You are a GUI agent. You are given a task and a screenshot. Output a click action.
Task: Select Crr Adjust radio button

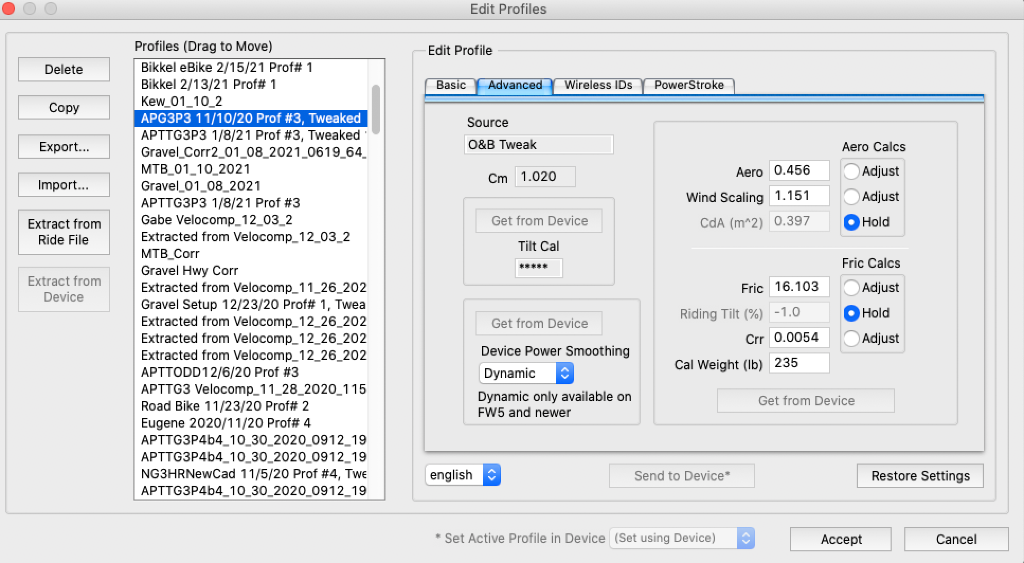point(852,339)
